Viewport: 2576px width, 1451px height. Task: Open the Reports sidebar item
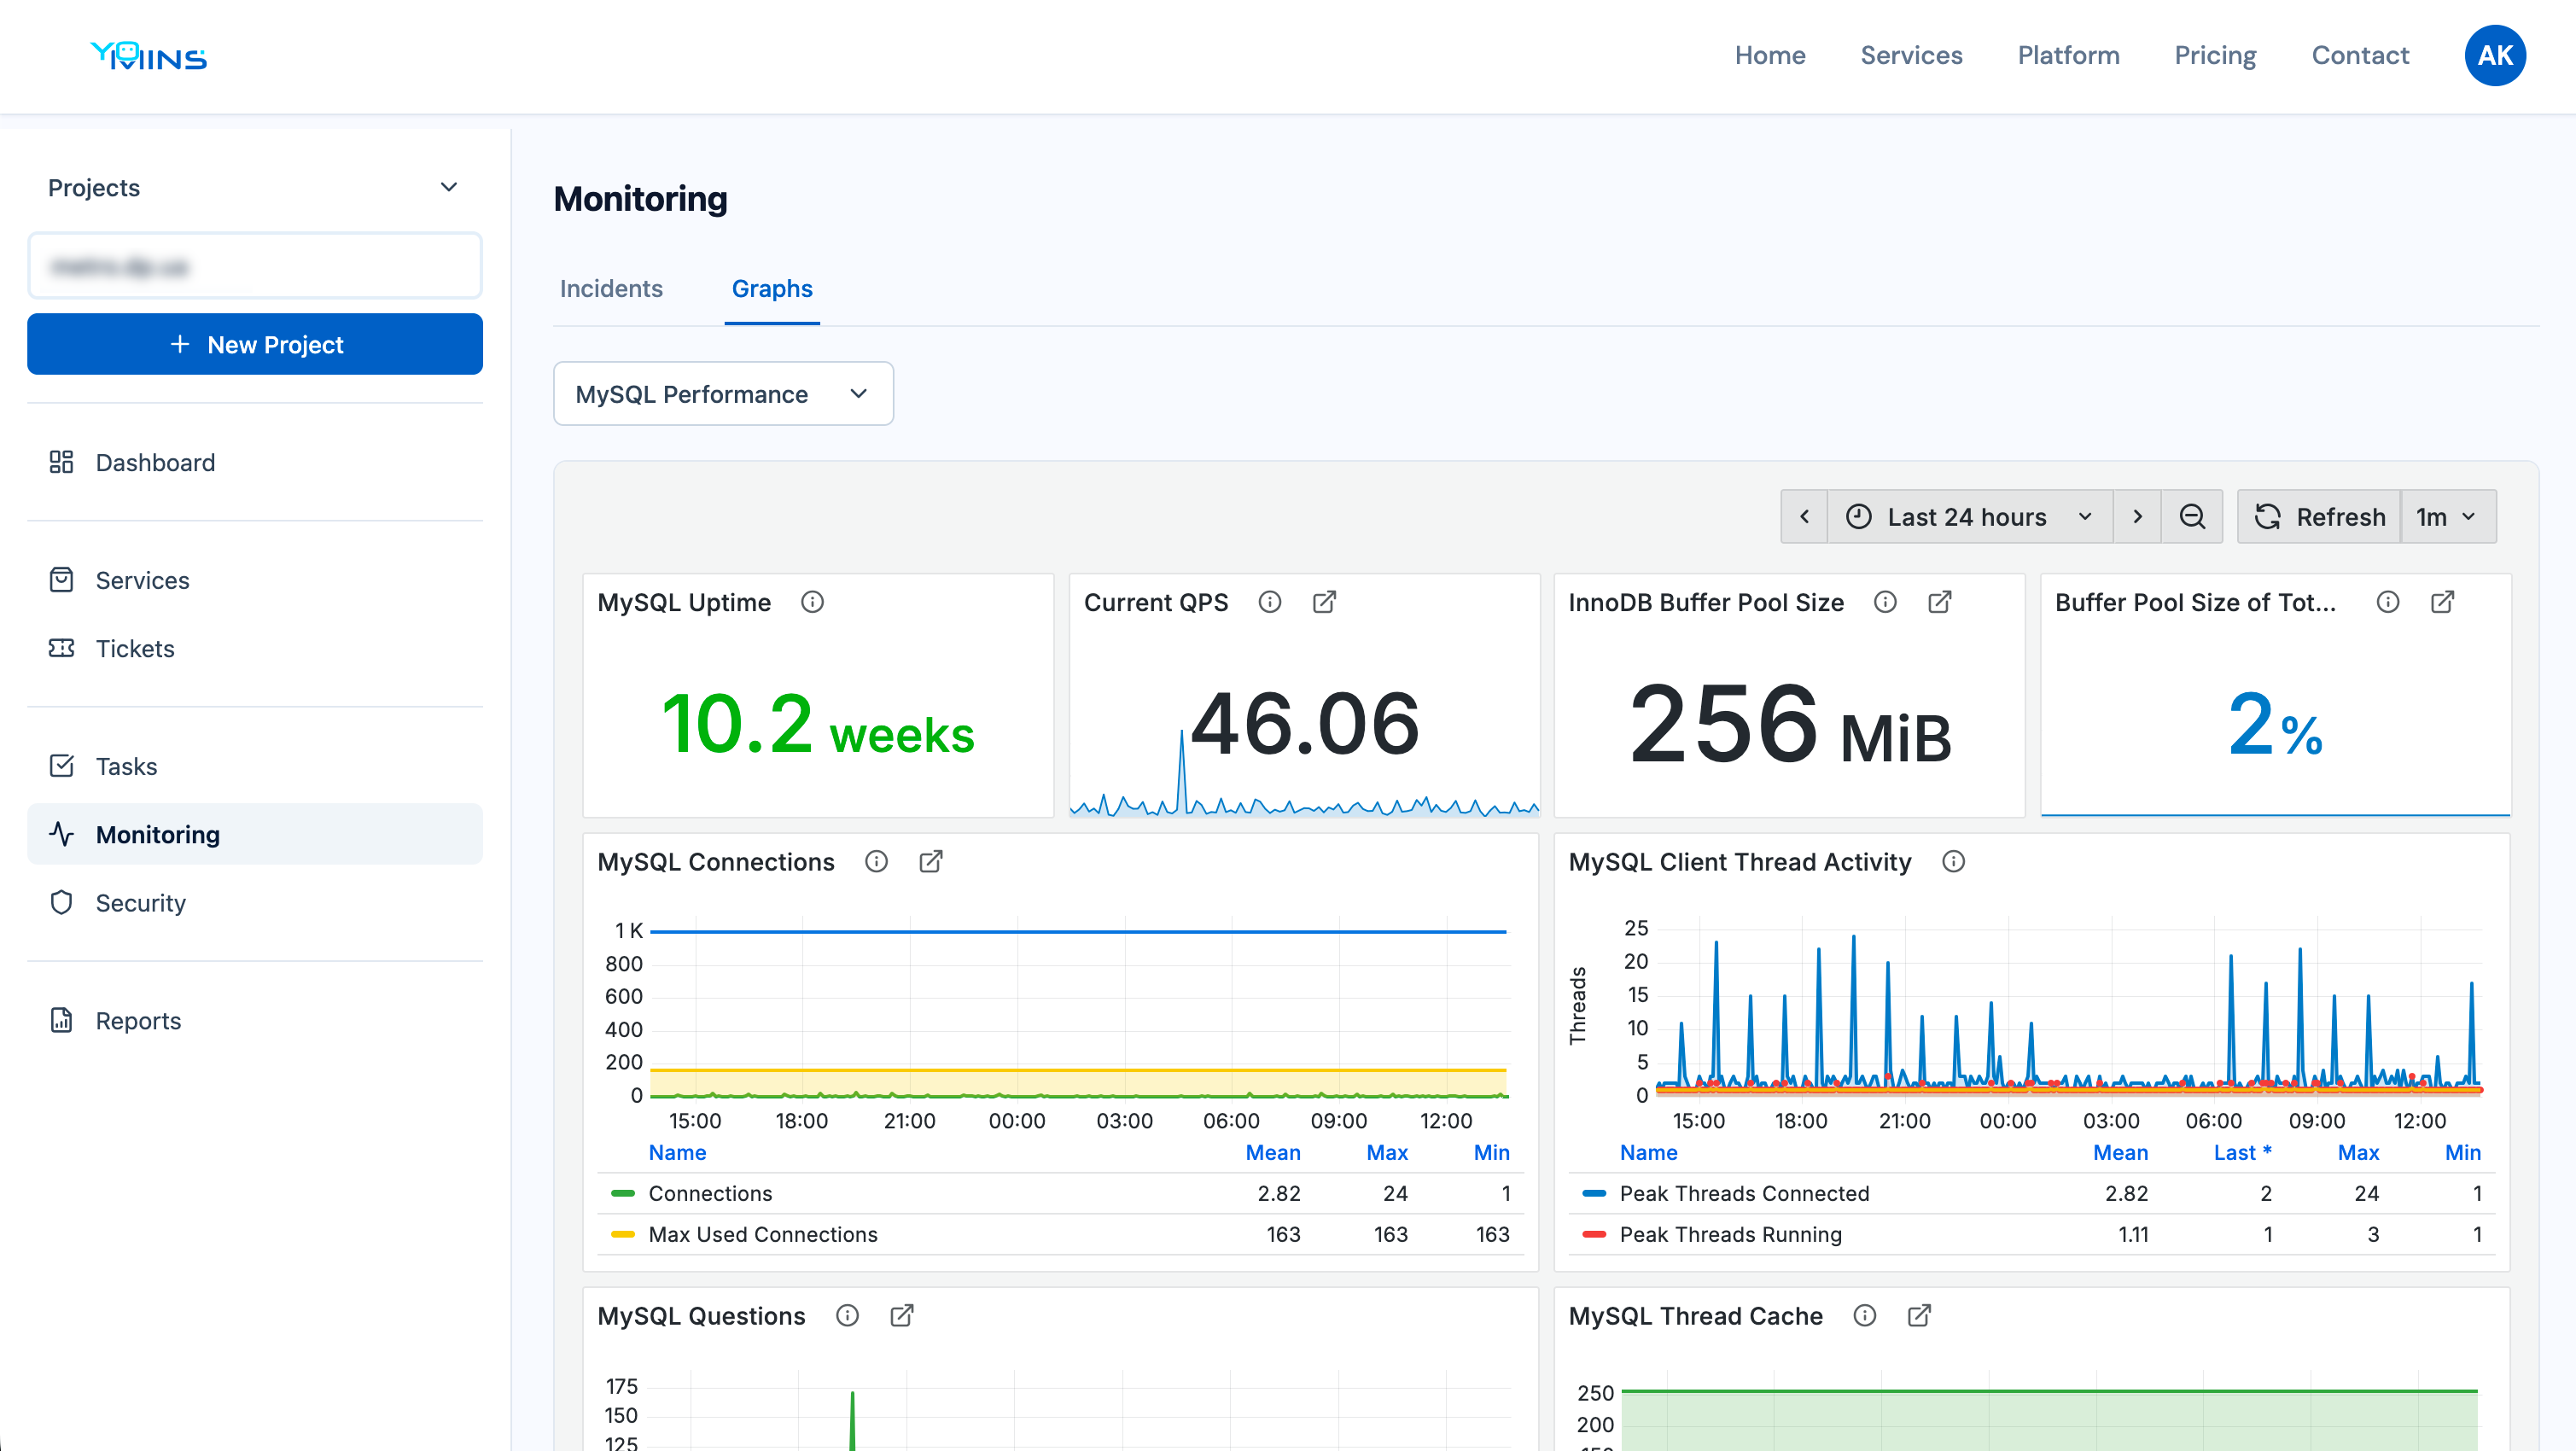coord(138,1020)
